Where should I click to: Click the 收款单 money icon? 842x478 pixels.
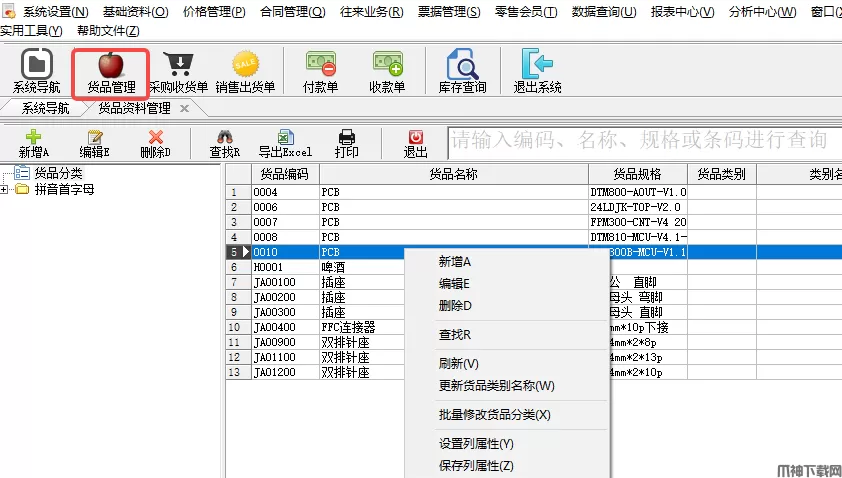[x=387, y=63]
